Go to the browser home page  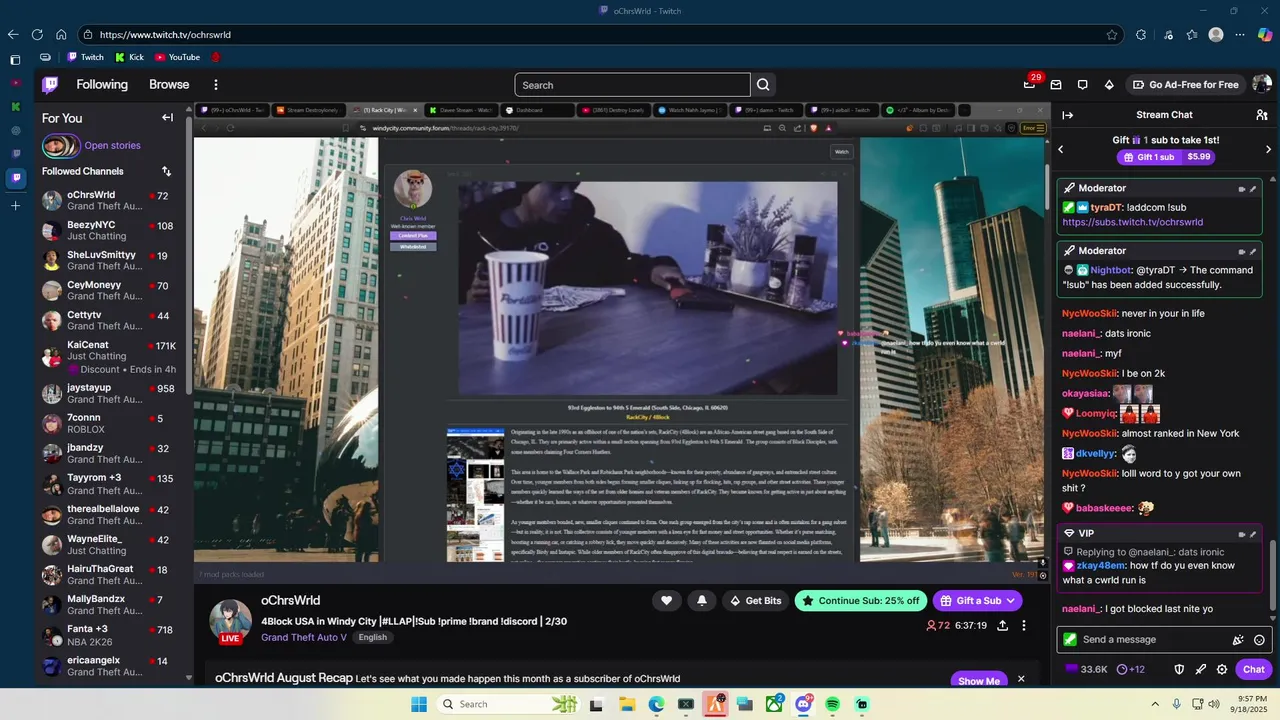(61, 34)
